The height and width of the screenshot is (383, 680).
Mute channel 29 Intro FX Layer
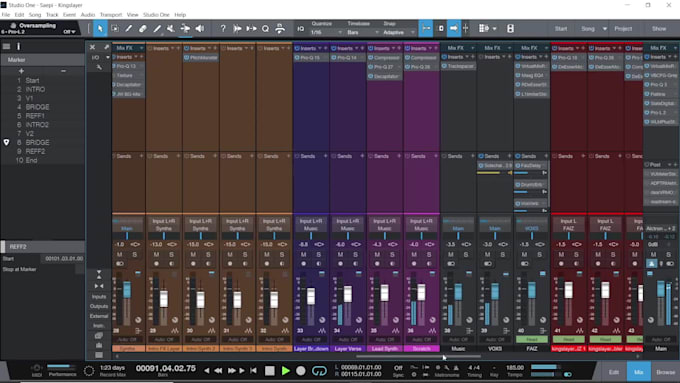[156, 255]
